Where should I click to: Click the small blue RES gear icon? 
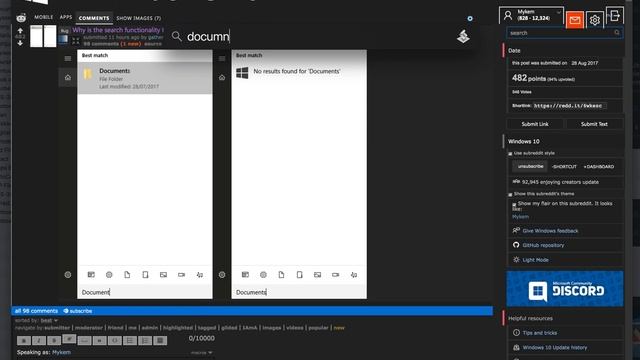(x=470, y=18)
